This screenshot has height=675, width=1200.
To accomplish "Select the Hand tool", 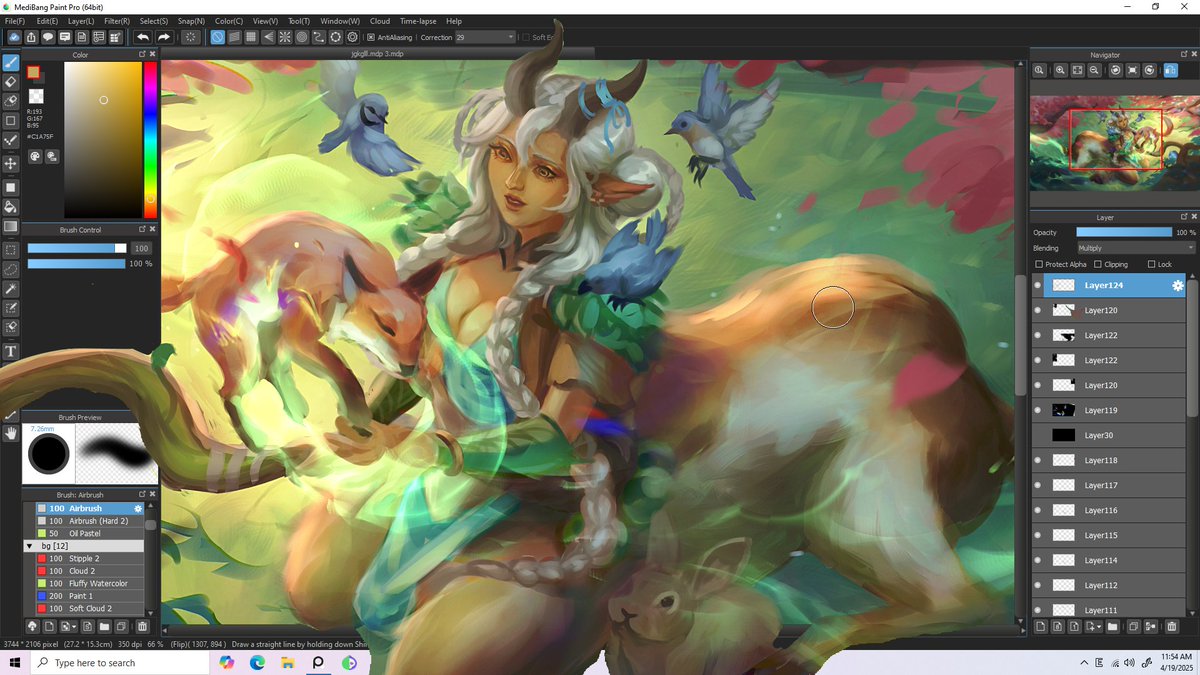I will pyautogui.click(x=11, y=433).
